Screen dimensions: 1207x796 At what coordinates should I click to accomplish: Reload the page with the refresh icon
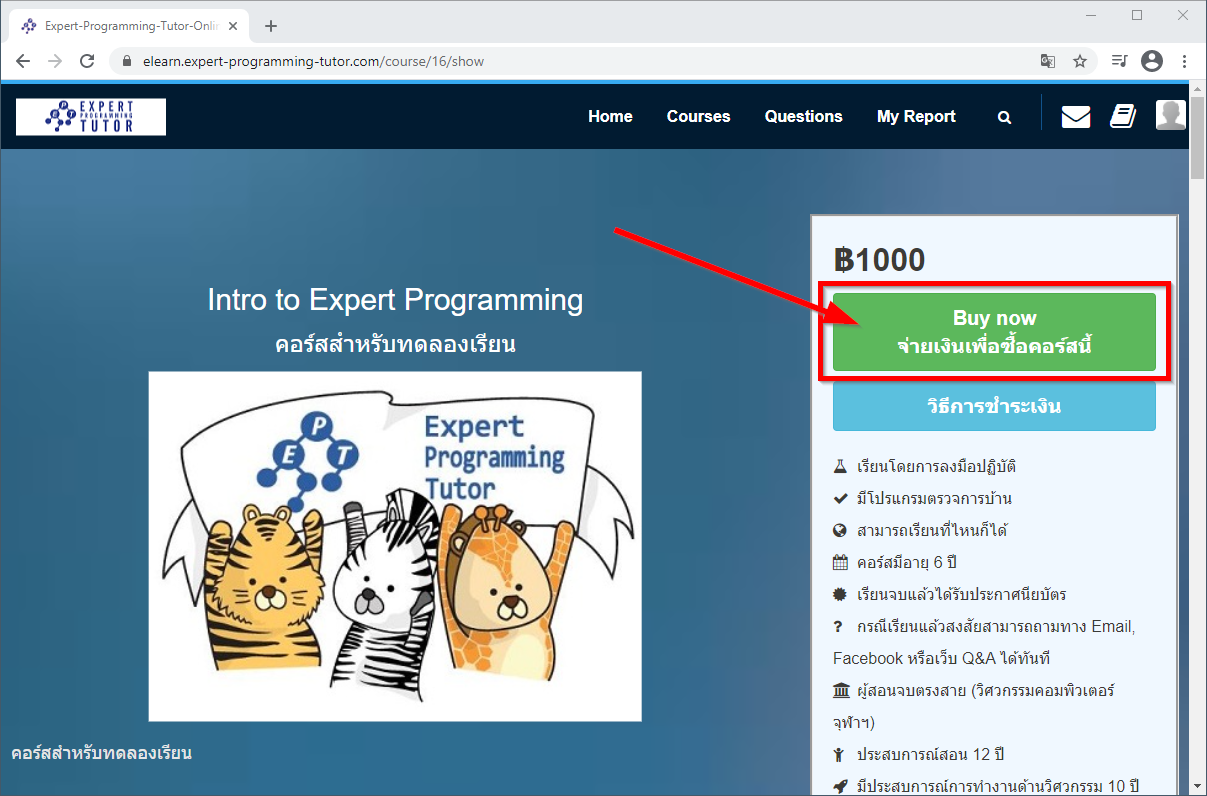(x=87, y=61)
